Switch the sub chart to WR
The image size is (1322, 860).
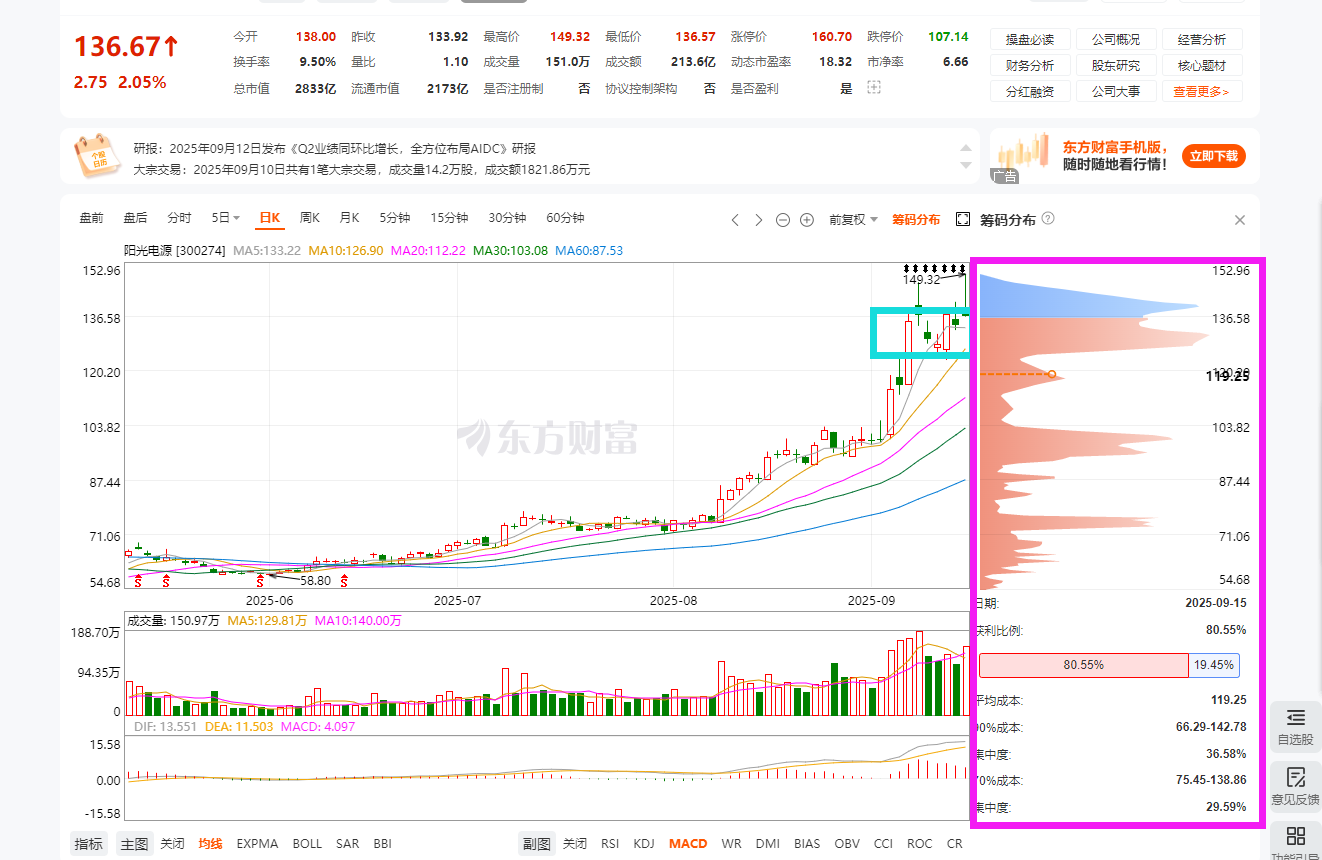(732, 844)
